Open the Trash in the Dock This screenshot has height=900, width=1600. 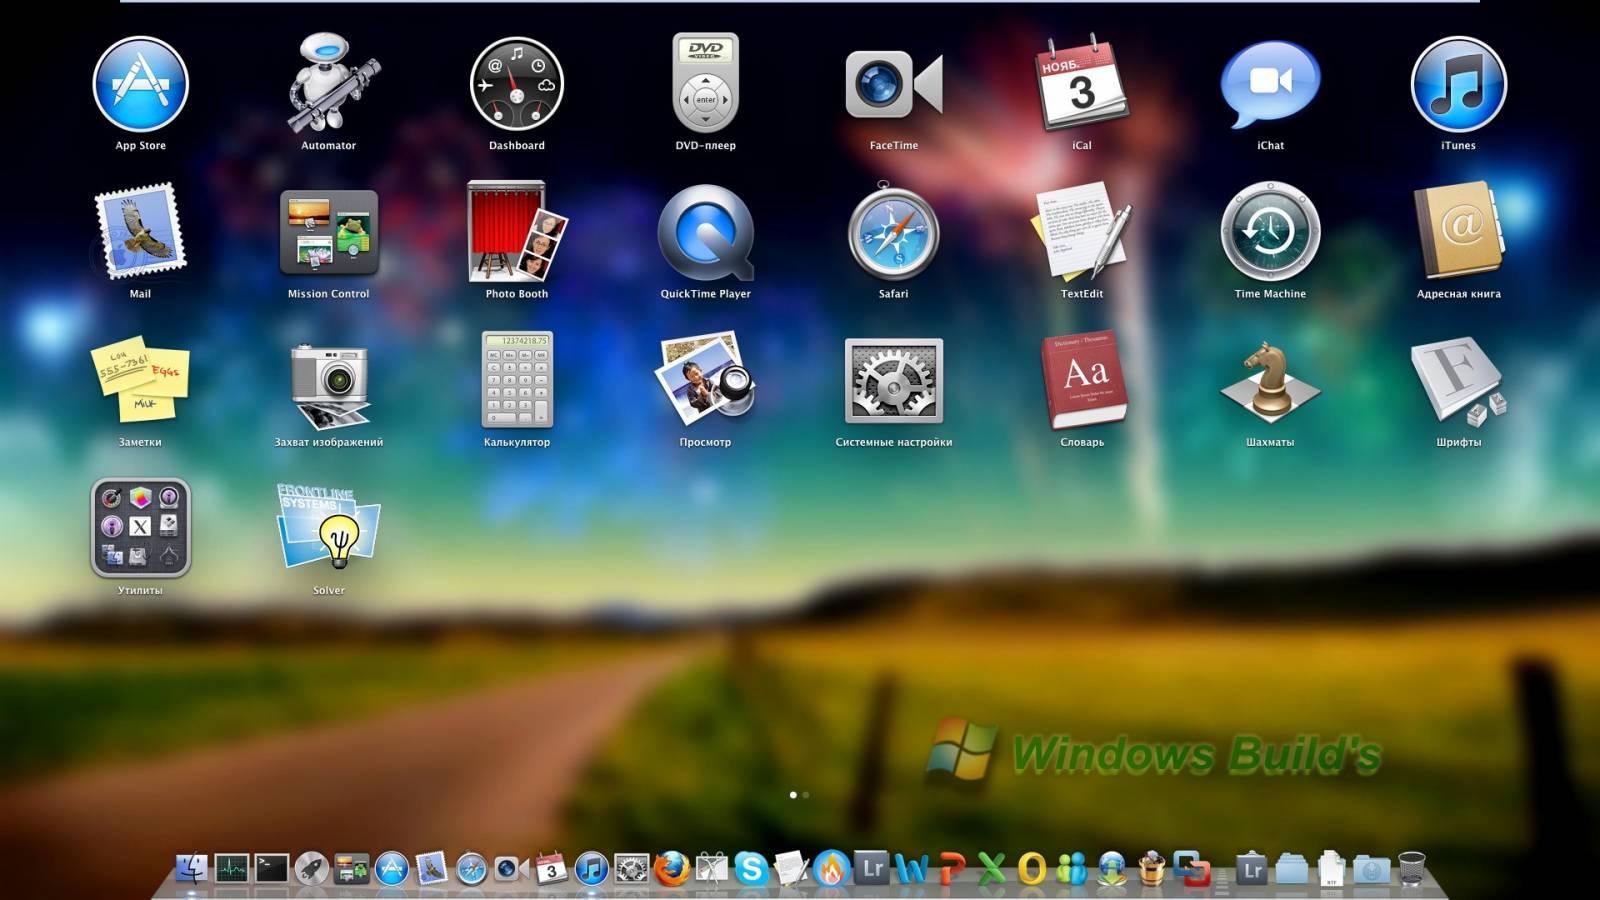point(1411,869)
